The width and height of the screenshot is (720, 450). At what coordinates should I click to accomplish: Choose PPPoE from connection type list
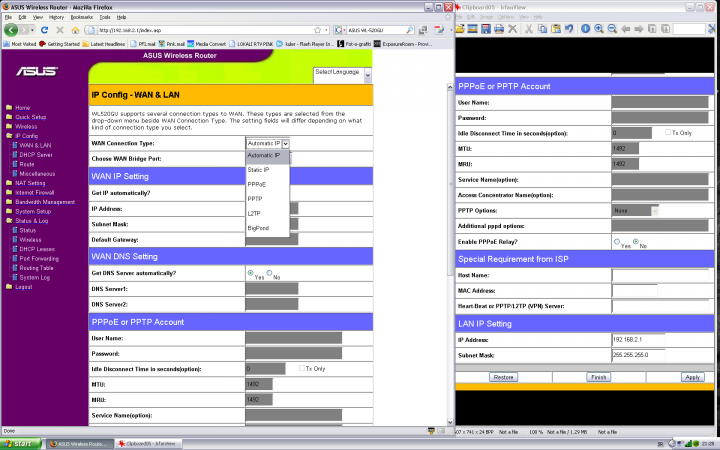[257, 185]
